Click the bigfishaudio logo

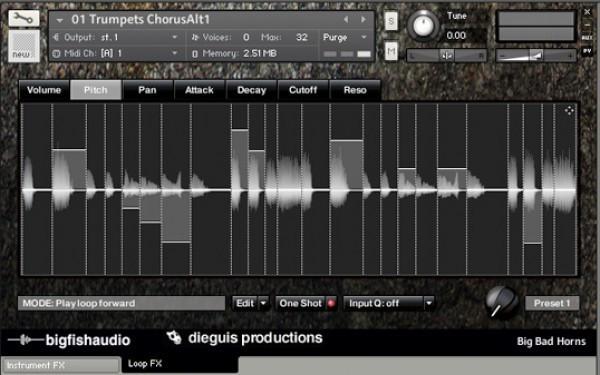(x=69, y=340)
